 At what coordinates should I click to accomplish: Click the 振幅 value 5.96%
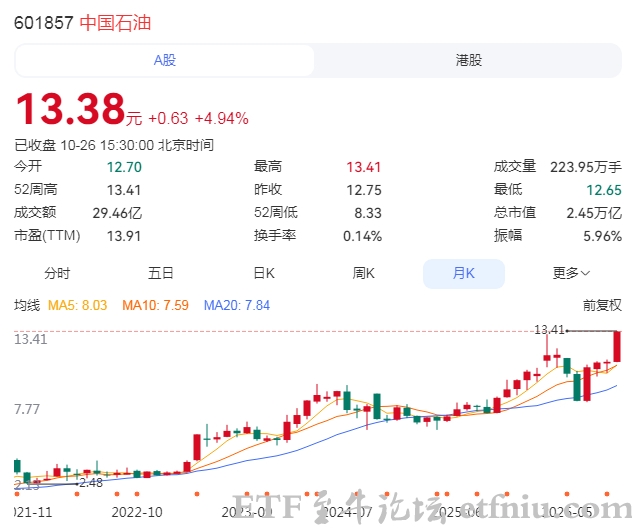point(602,236)
